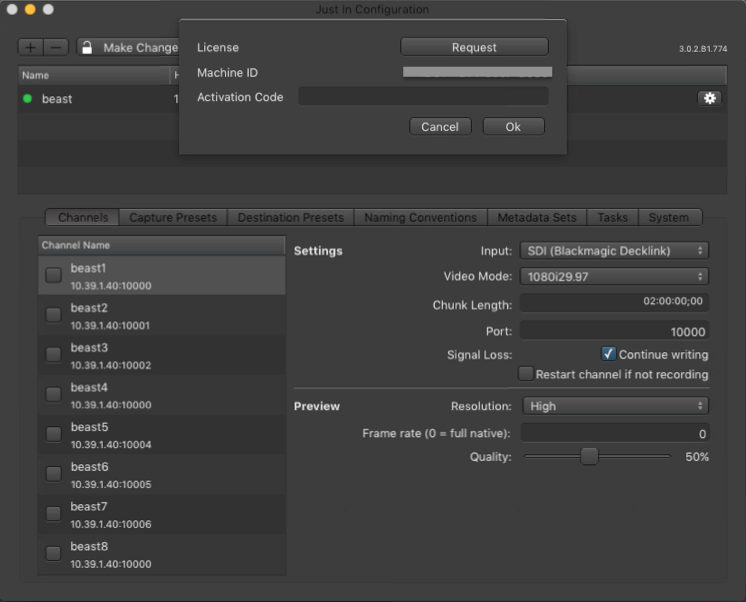The image size is (746, 602).
Task: Select channel address 10.39.1.40:10001
Action: tap(110, 326)
